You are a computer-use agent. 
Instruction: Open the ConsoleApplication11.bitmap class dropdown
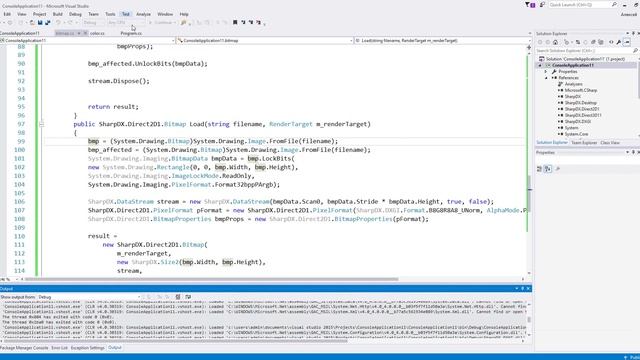pos(265,40)
